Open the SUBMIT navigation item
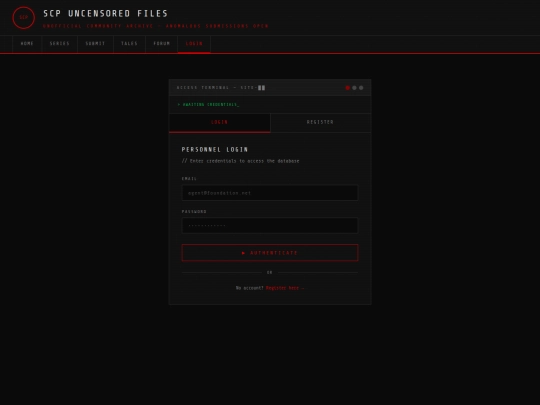Viewport: 540px width, 405px height. pos(95,44)
